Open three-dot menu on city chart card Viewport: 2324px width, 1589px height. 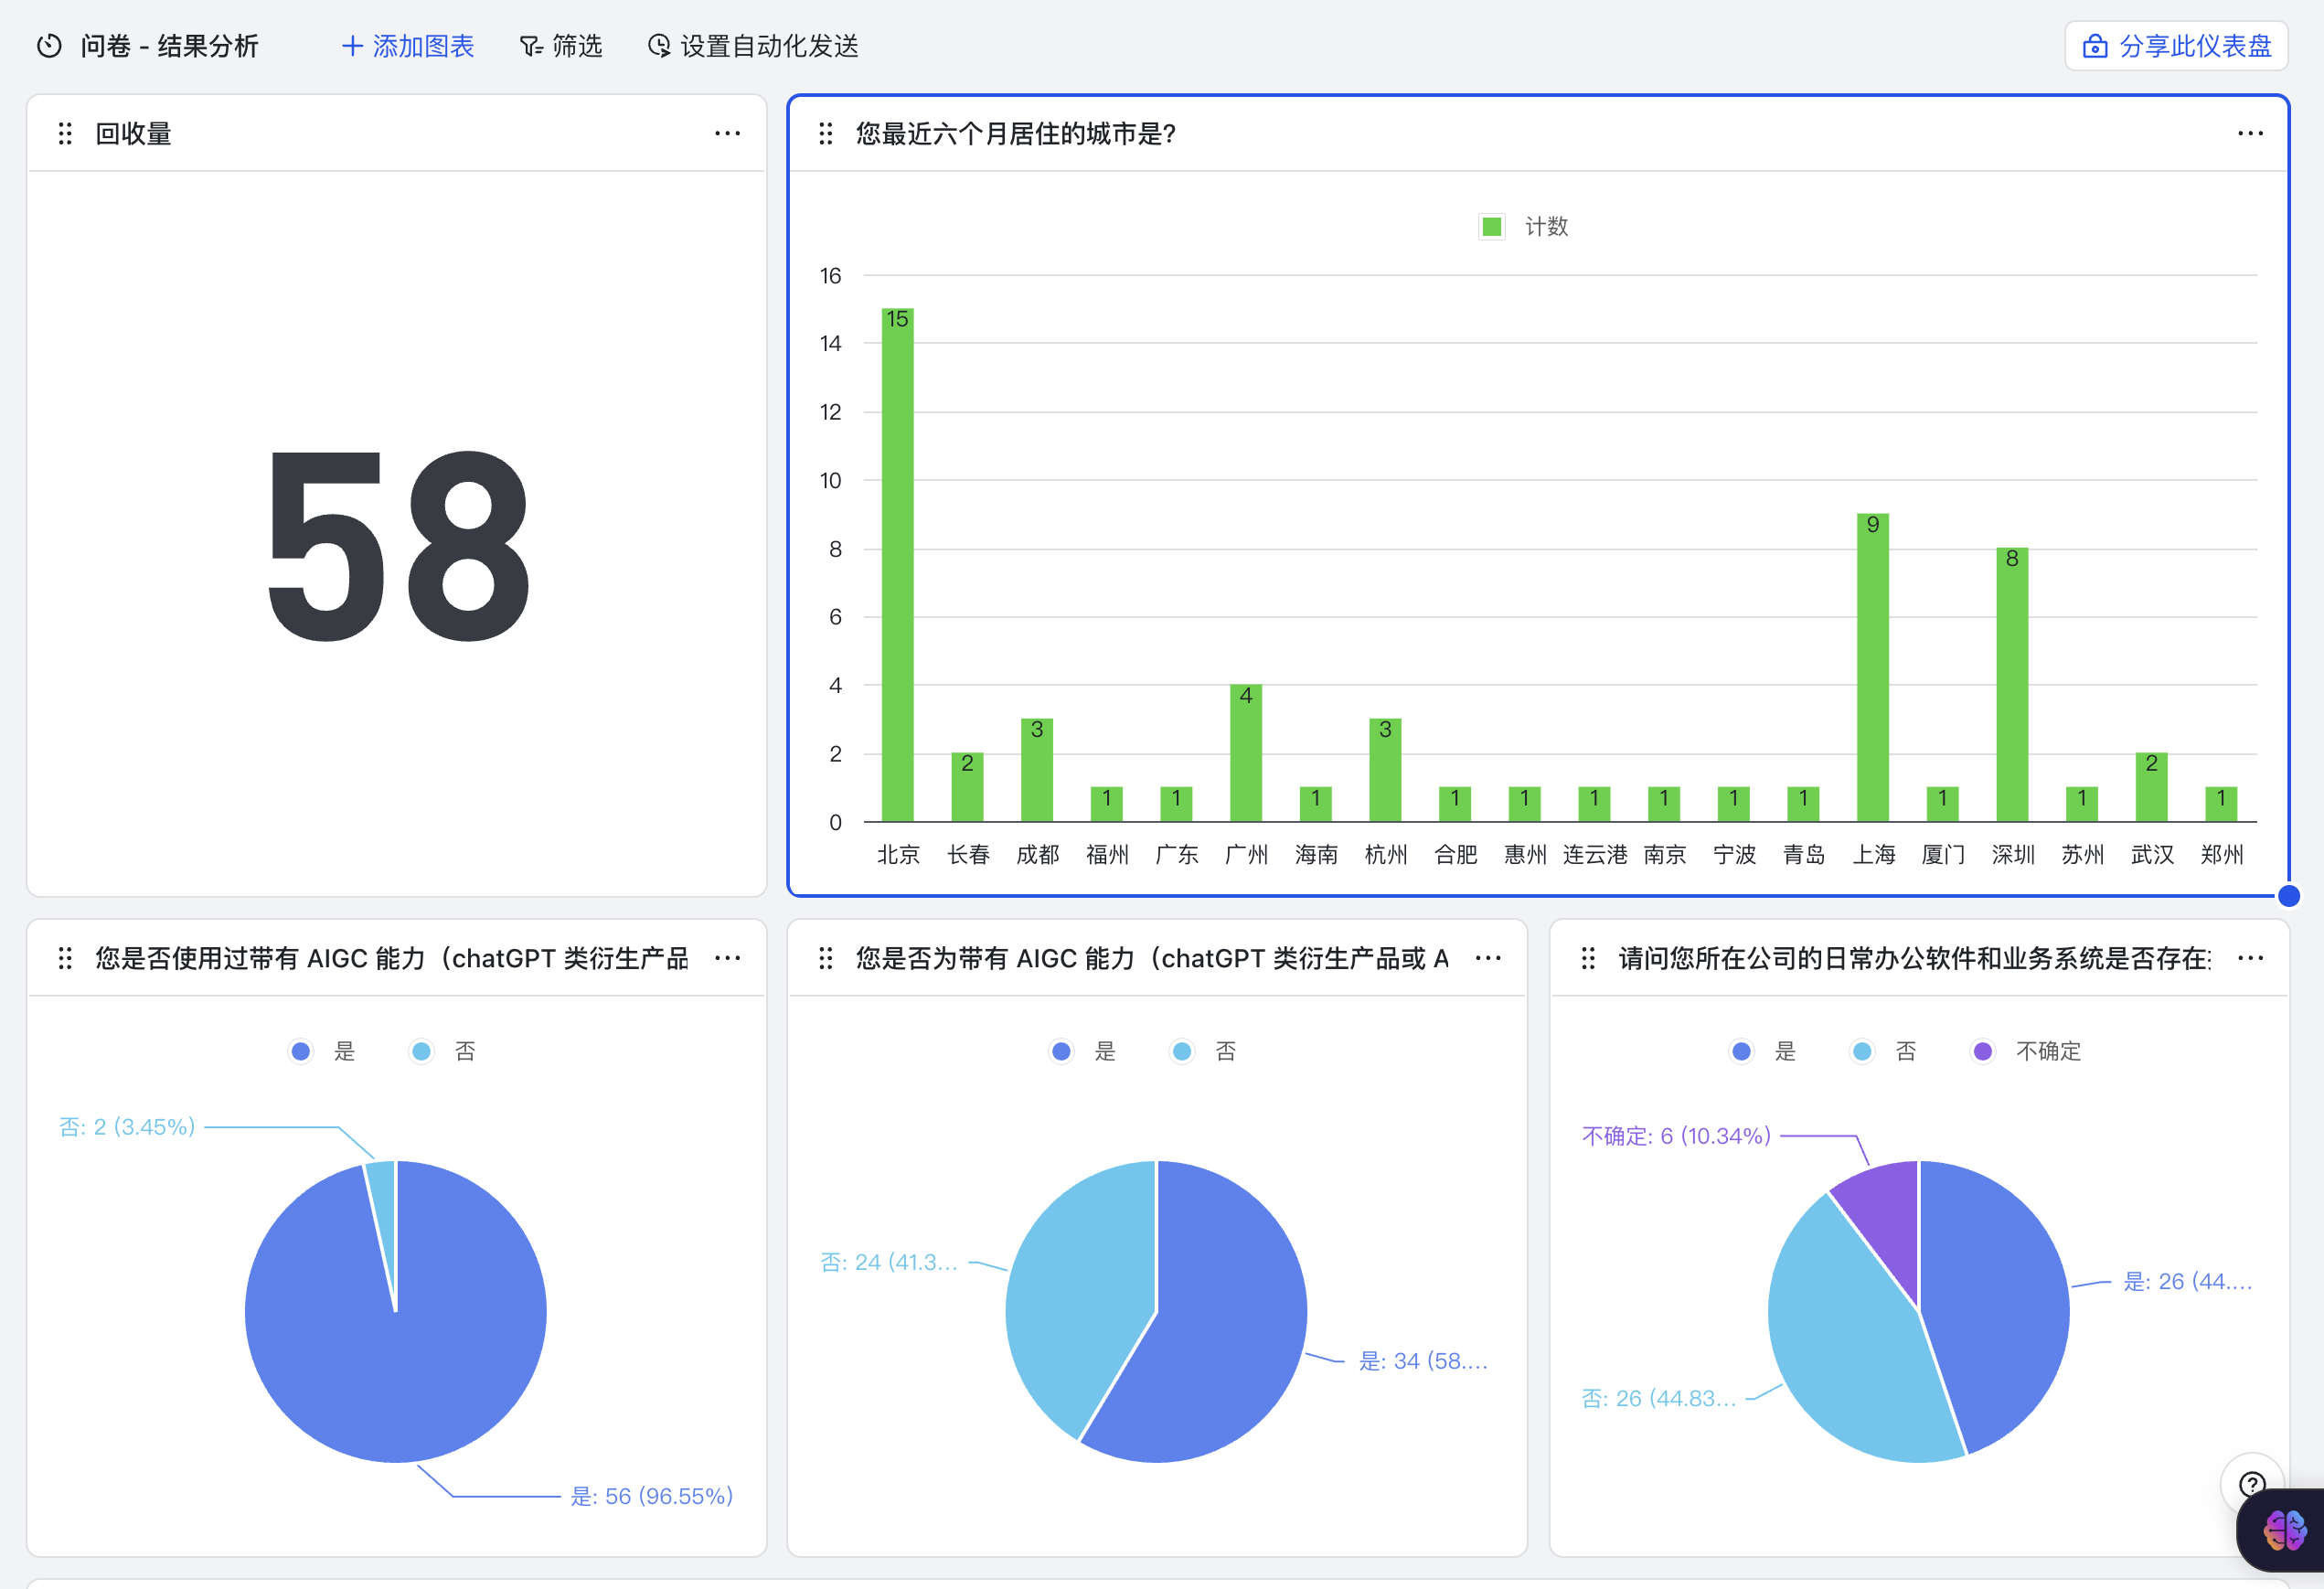click(x=2250, y=134)
